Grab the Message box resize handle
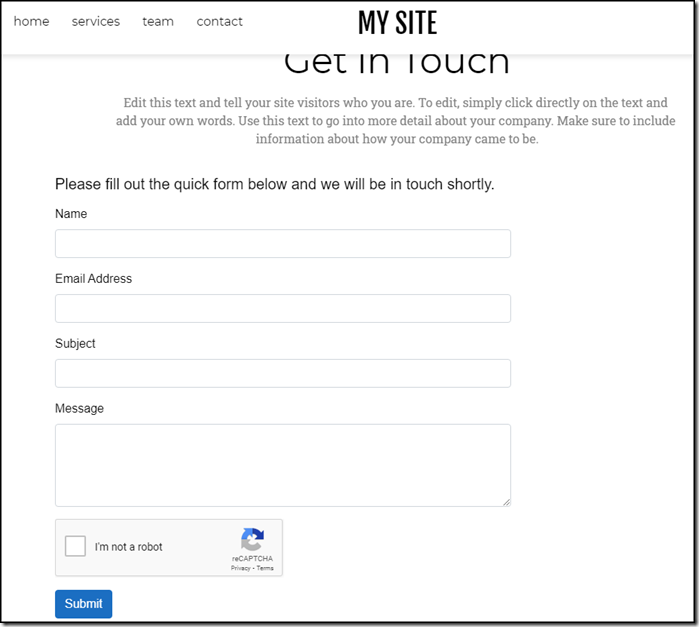Viewport: 699px width, 627px height. coord(506,502)
